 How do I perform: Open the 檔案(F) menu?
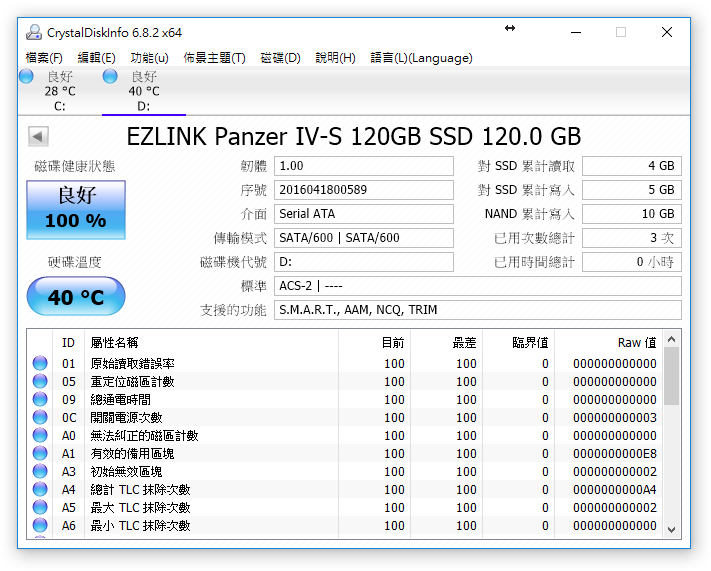pyautogui.click(x=44, y=58)
